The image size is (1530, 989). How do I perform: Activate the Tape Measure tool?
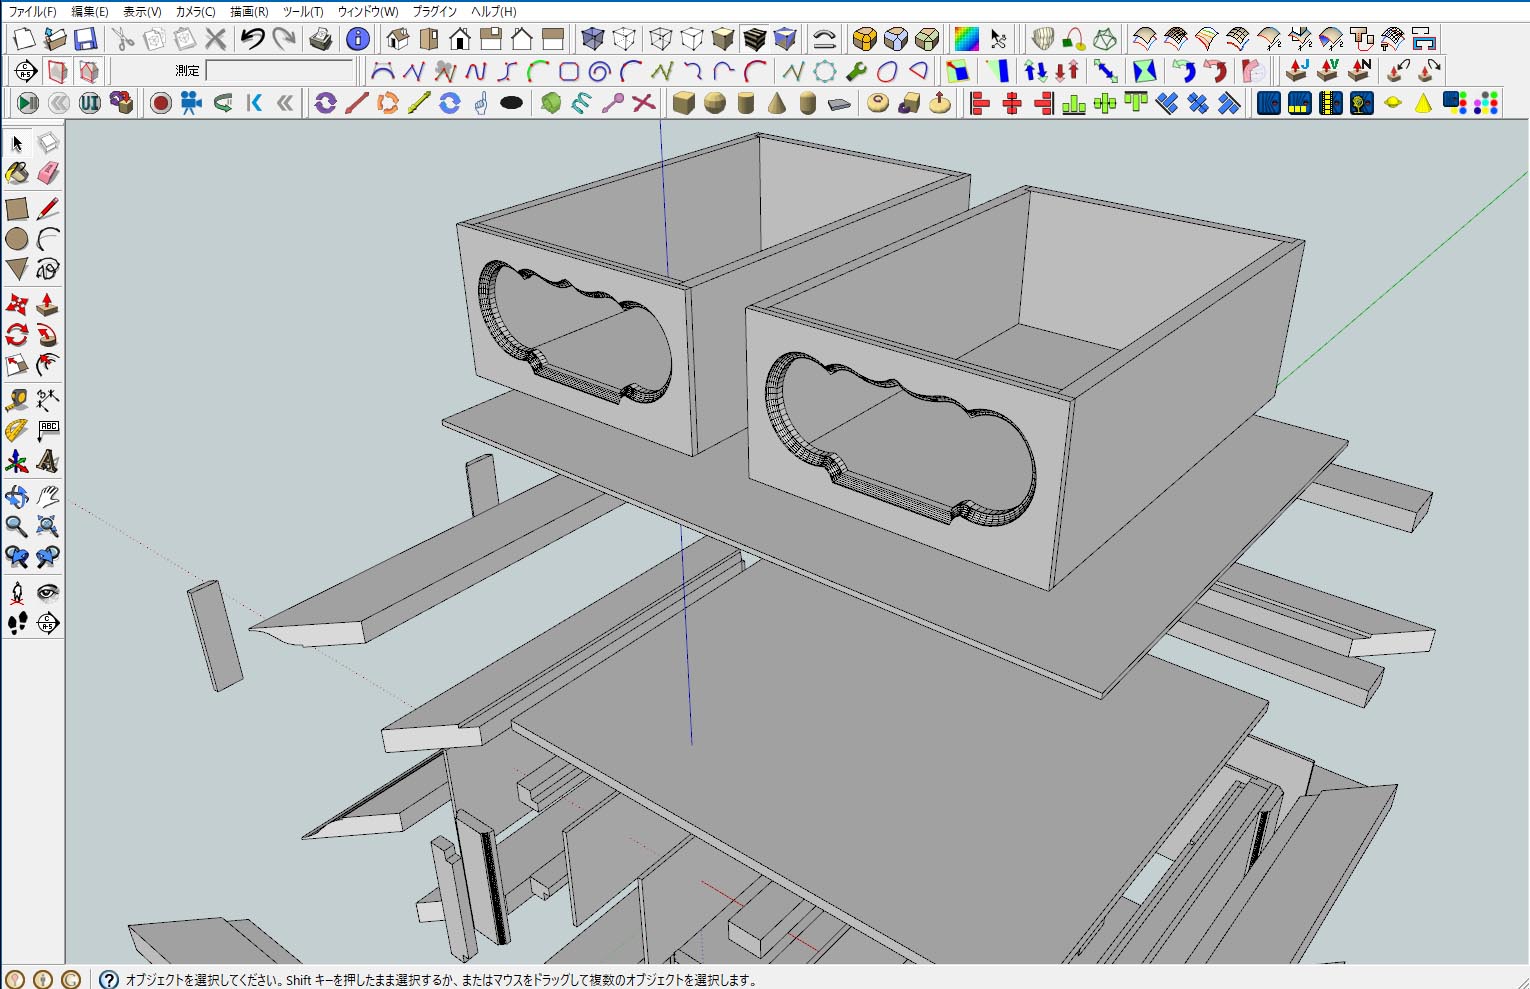coord(17,400)
